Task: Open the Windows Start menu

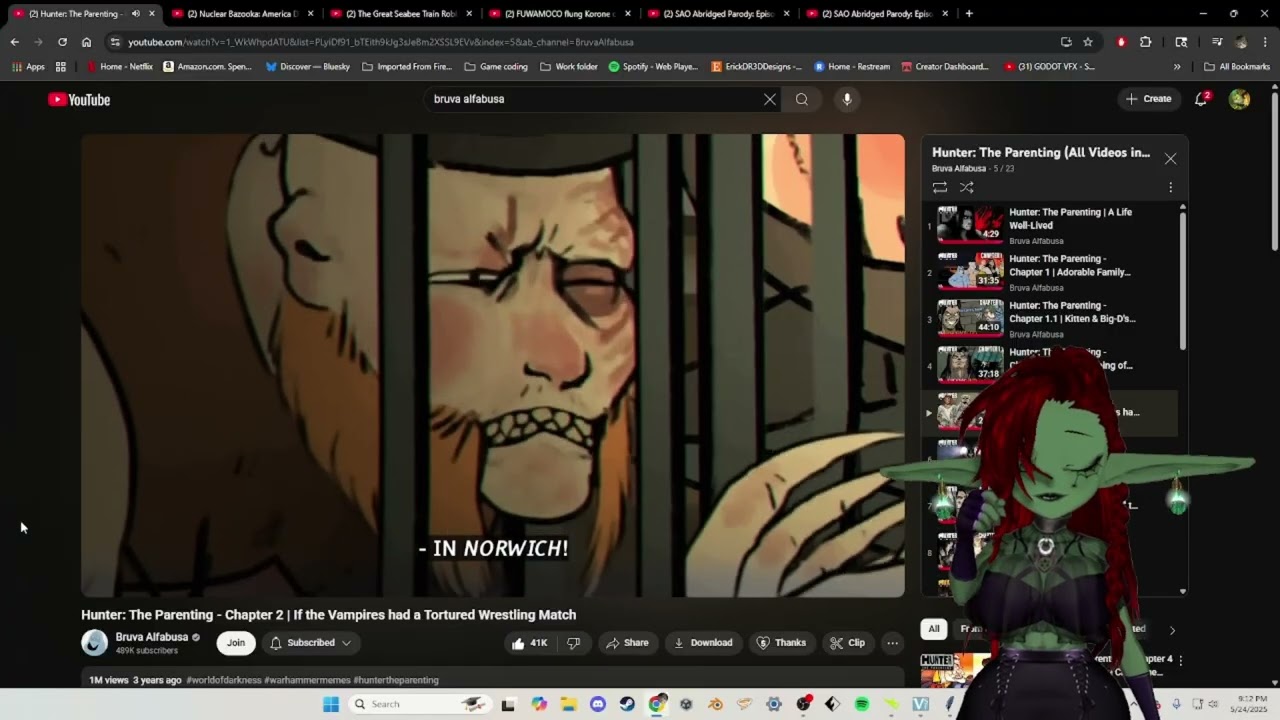Action: pos(331,704)
